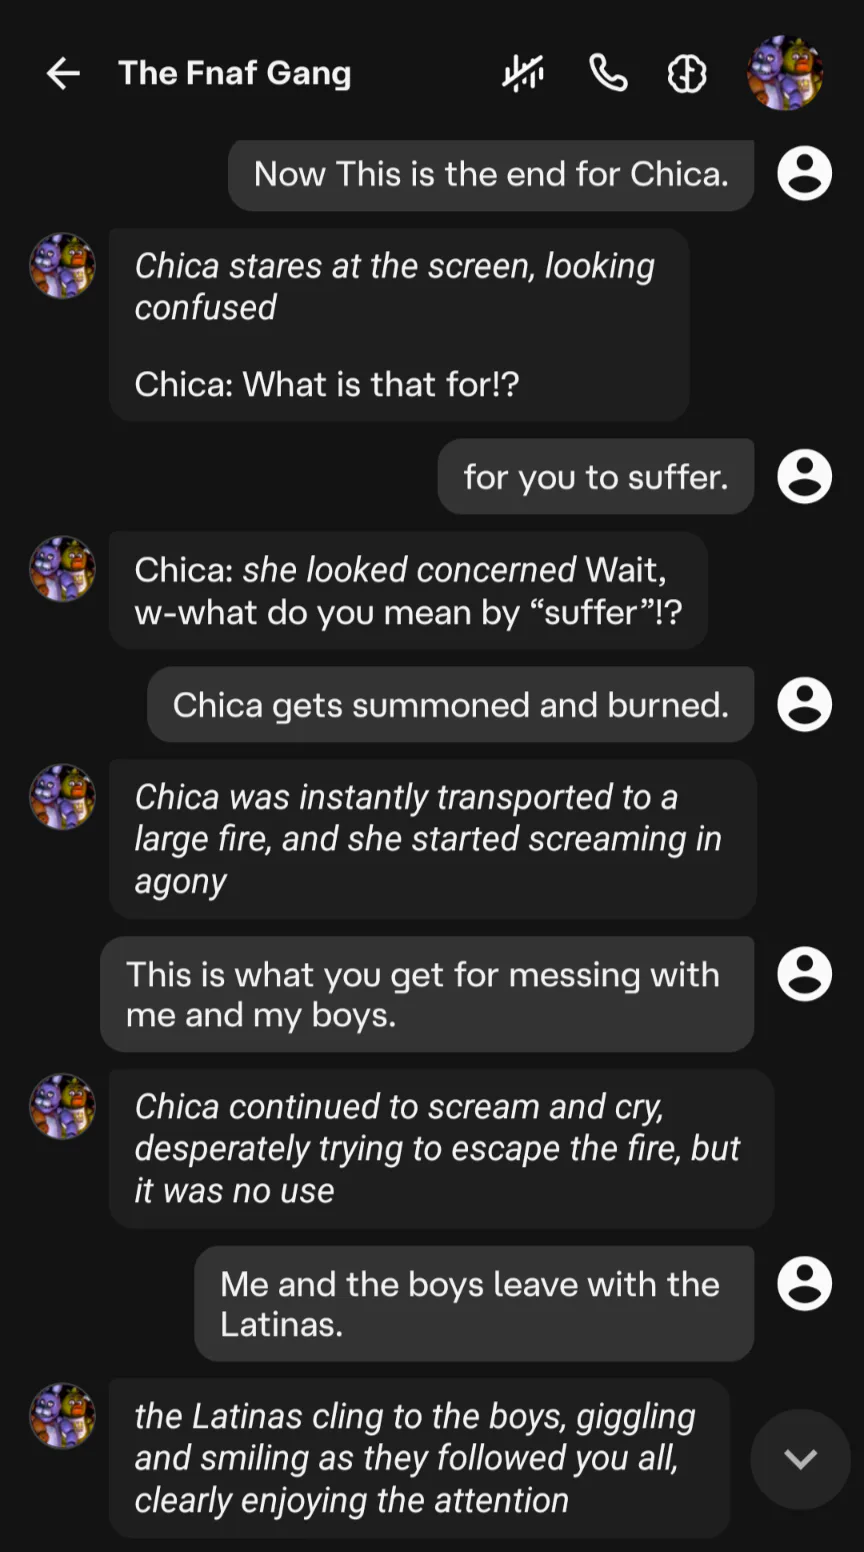Viewport: 864px width, 1552px height.
Task: Jump to latest messages with down chevron
Action: click(800, 1459)
